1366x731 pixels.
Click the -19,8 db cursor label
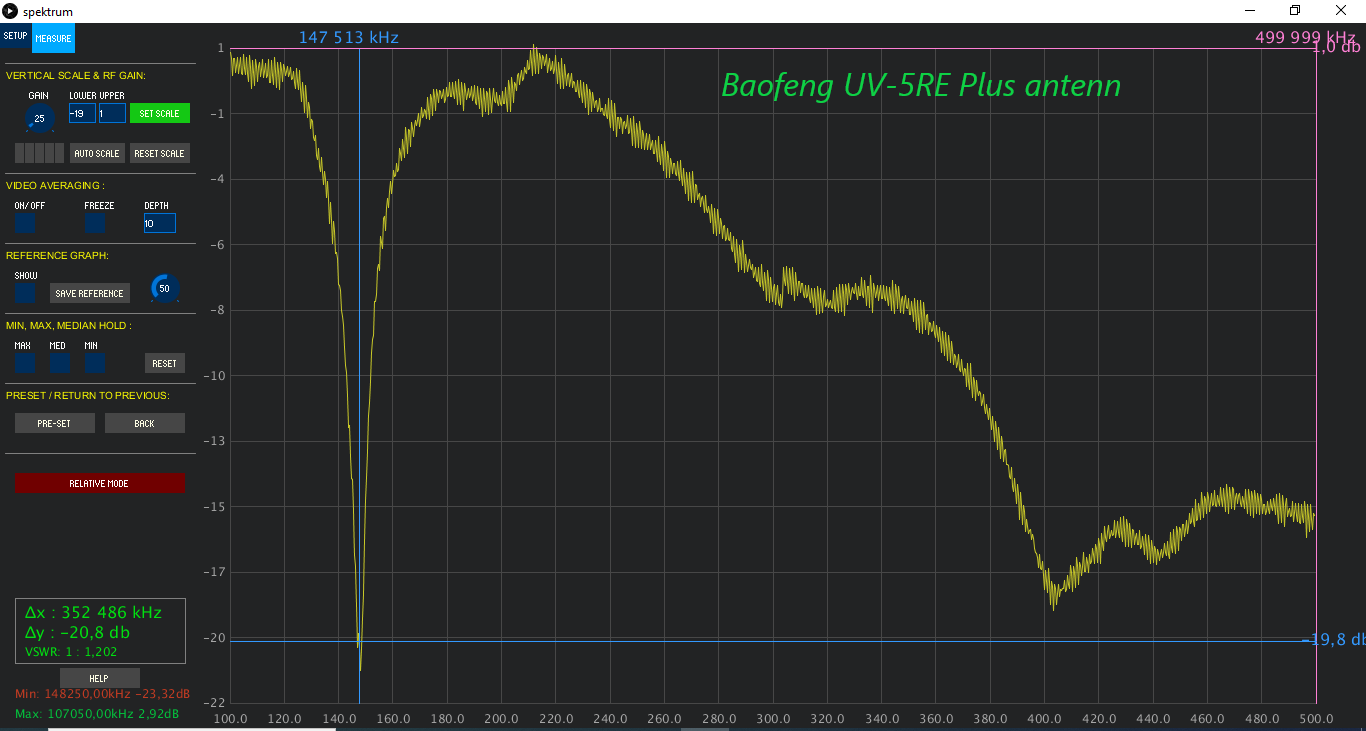tap(1333, 639)
